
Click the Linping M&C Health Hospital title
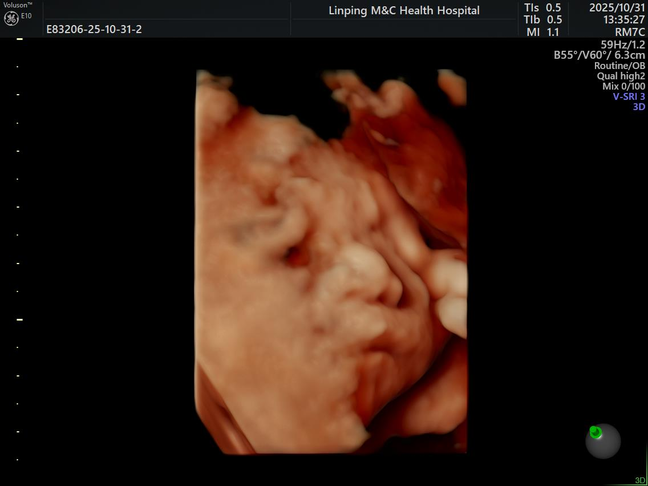404,11
